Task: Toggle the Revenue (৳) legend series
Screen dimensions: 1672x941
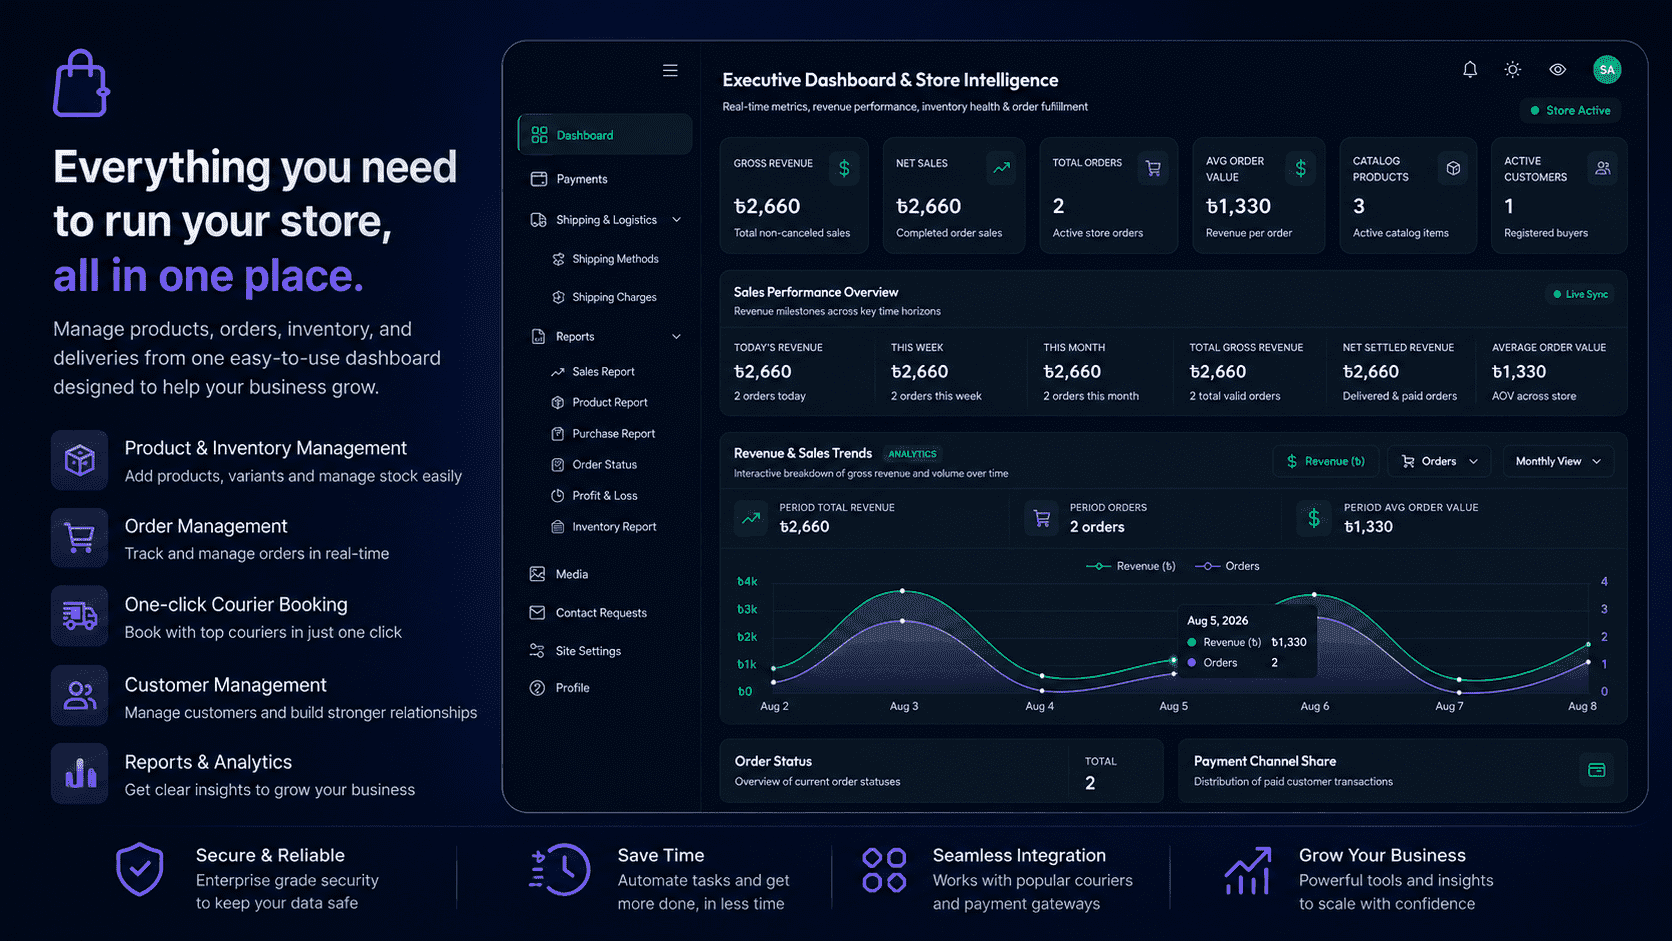Action: click(1131, 566)
